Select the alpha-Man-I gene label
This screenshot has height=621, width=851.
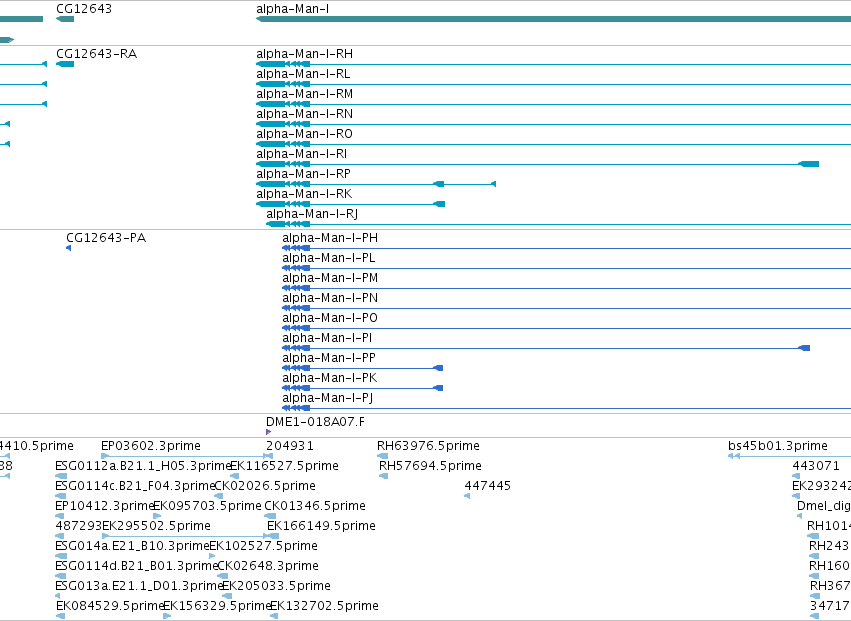(x=293, y=9)
